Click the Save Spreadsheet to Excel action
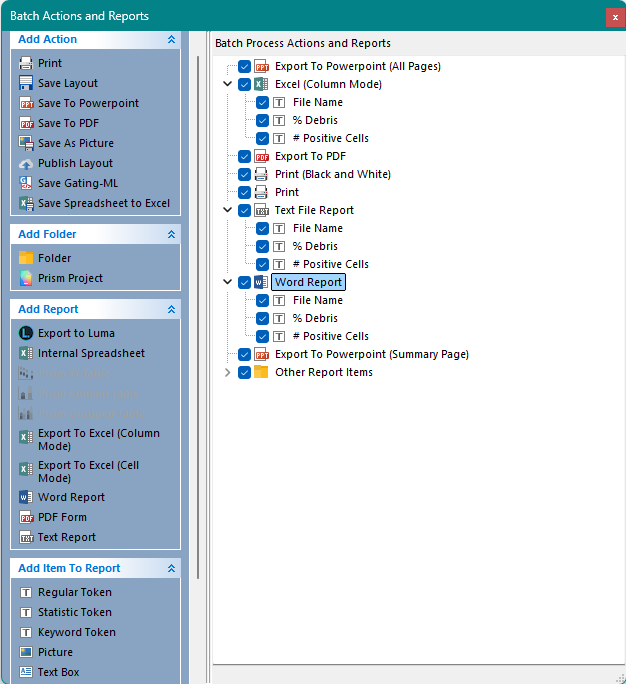 click(103, 203)
